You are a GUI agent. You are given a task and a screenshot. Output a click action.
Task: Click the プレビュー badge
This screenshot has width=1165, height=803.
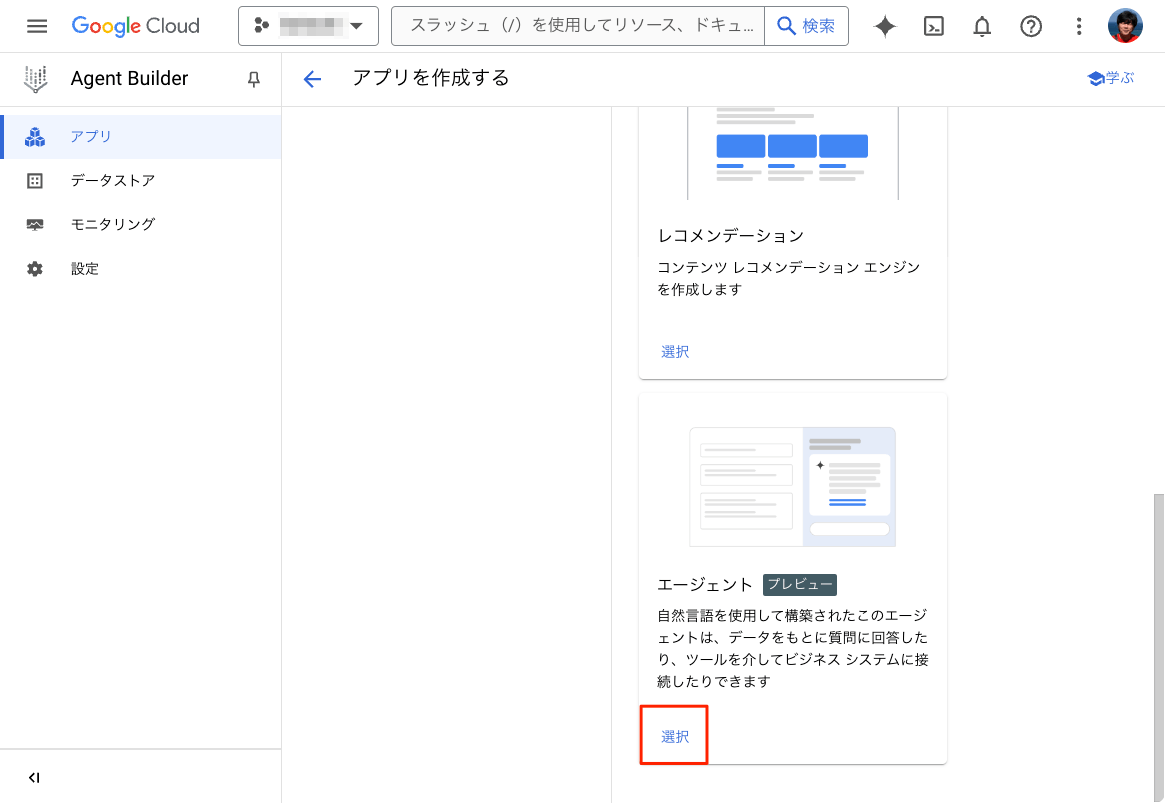(x=799, y=585)
